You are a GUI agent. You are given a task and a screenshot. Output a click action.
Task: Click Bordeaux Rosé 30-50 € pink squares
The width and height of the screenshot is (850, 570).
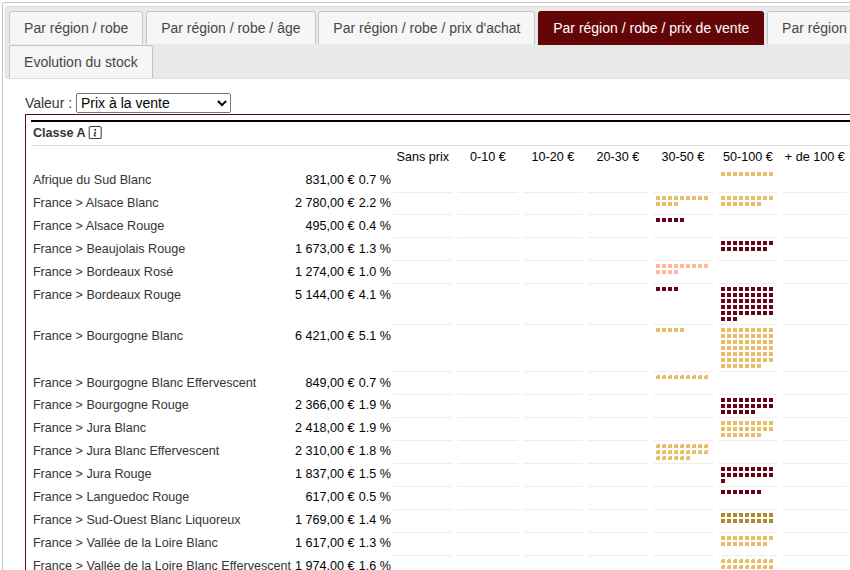pos(682,269)
